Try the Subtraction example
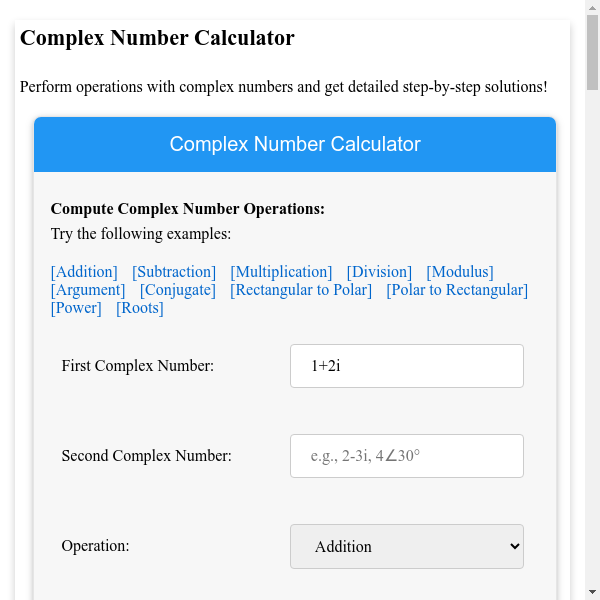The width and height of the screenshot is (600, 600). 174,272
